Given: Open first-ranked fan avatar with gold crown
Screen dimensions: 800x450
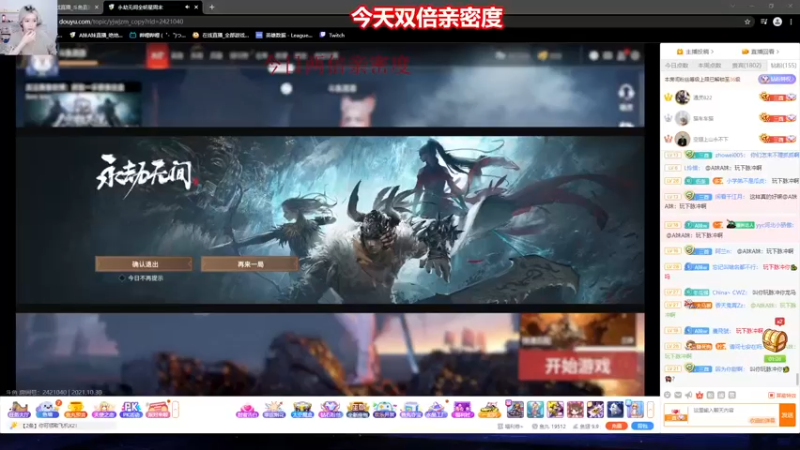Looking at the screenshot, I should coord(682,97).
